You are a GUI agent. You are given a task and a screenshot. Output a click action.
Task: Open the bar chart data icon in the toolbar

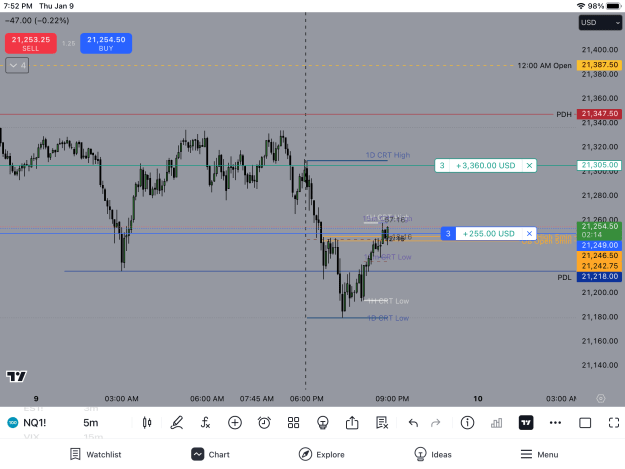(x=496, y=423)
